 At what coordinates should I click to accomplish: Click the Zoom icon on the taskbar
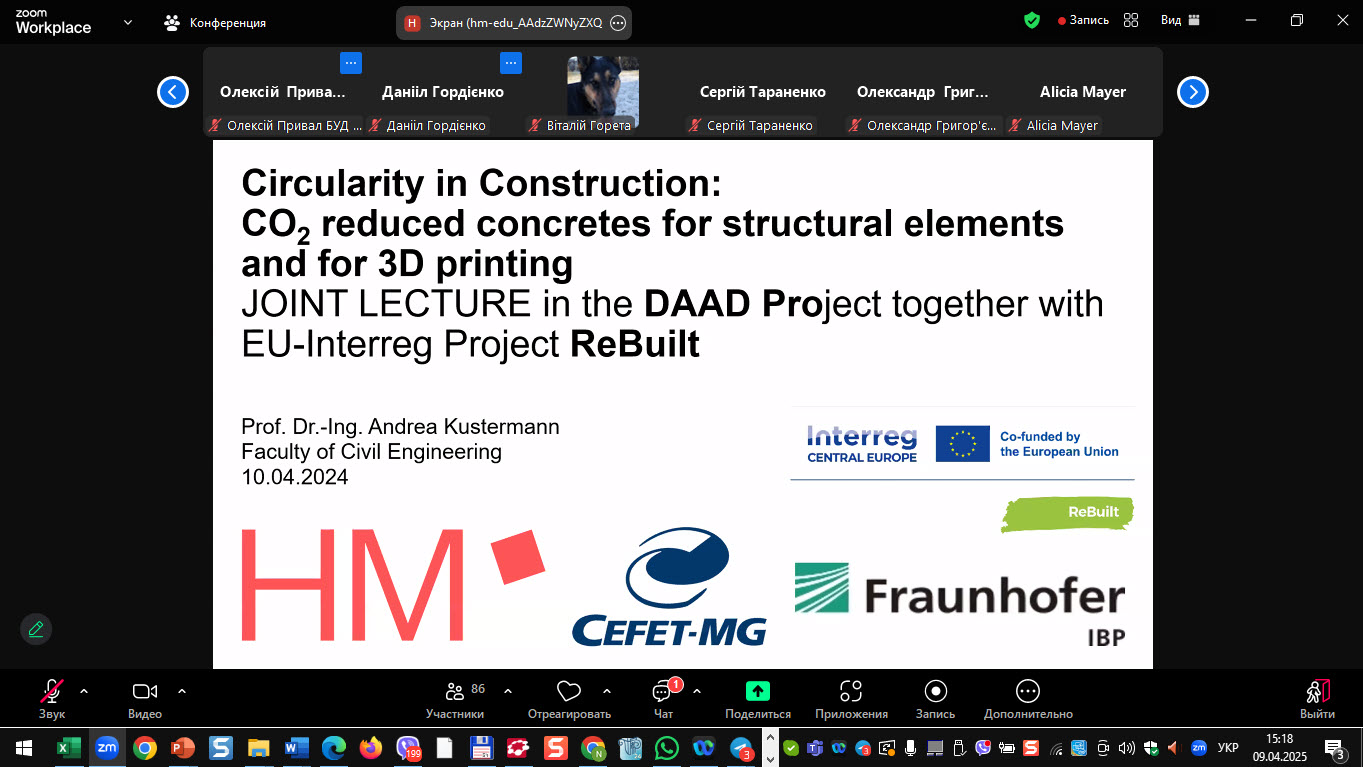106,747
